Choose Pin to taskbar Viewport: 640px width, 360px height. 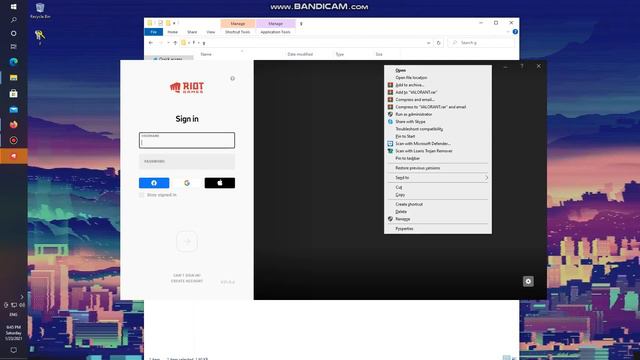438,158
